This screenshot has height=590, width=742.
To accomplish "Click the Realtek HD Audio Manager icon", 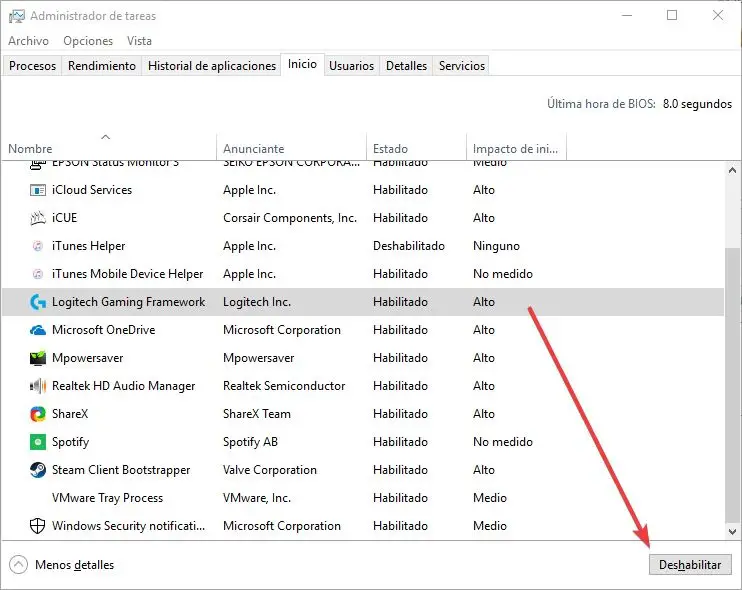I will coord(38,386).
